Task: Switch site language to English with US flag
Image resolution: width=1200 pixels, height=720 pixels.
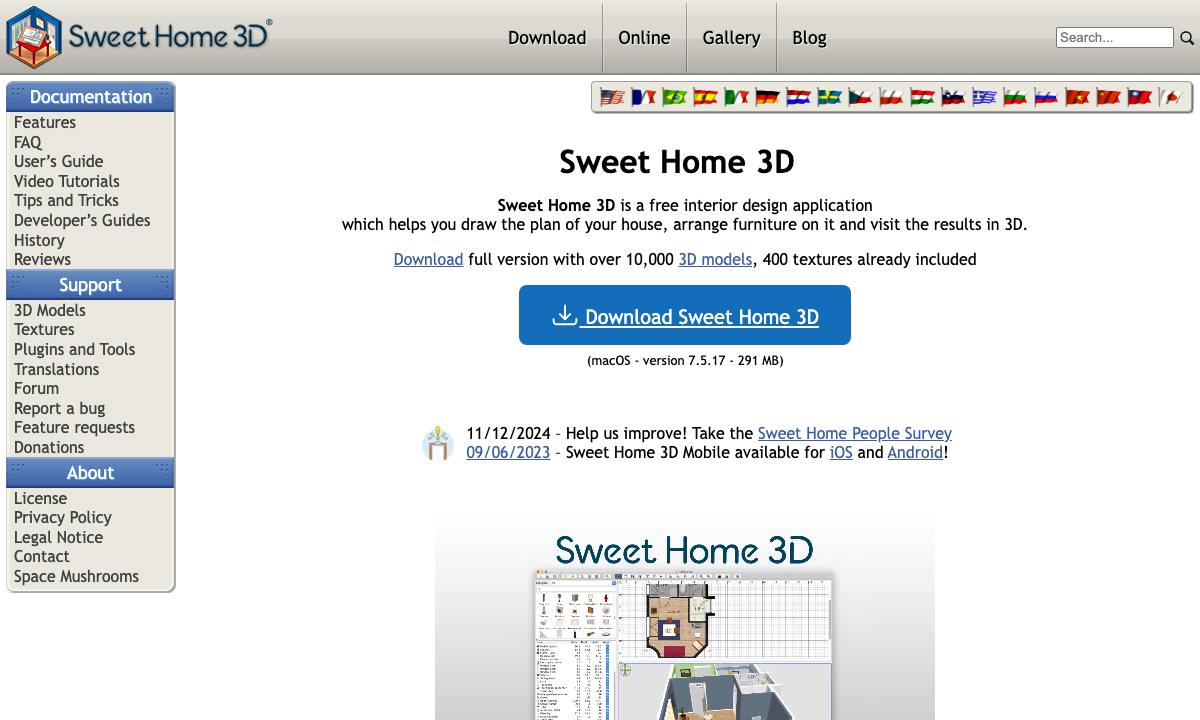Action: tap(612, 96)
